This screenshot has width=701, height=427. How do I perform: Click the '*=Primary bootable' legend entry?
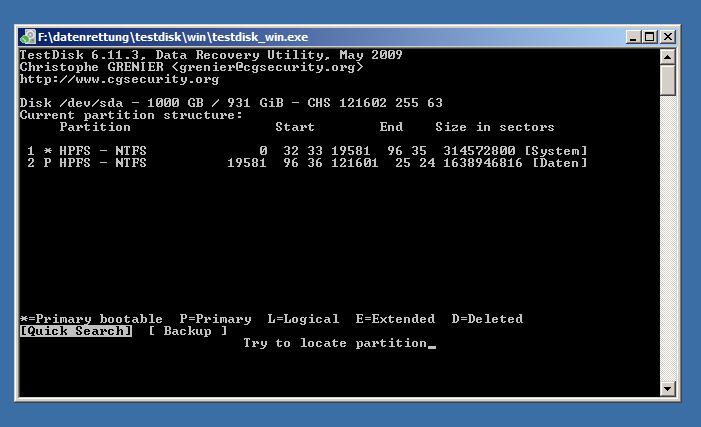coord(91,319)
